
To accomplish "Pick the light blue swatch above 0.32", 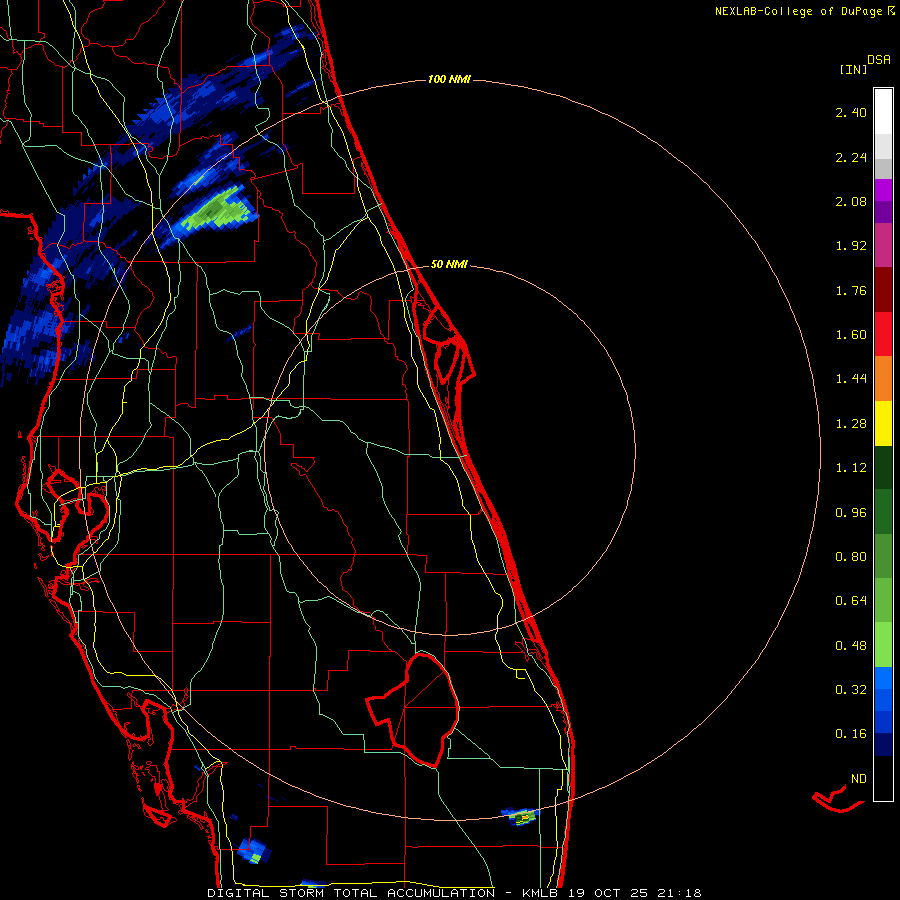I will point(883,678).
